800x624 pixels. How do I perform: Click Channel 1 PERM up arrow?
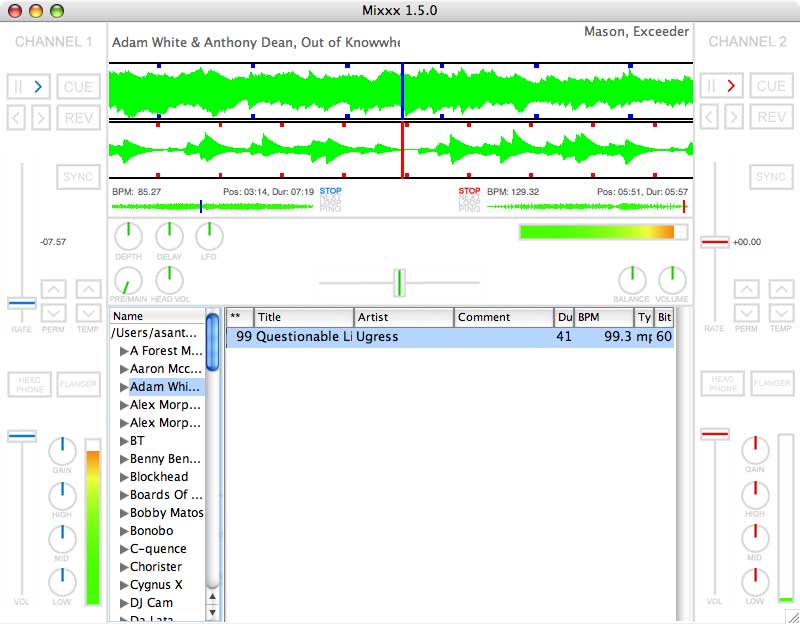(54, 289)
